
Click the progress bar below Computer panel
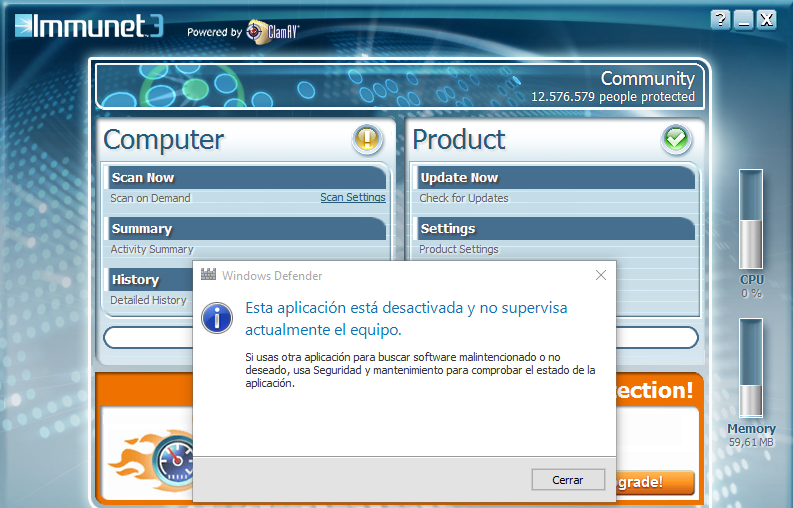(x=148, y=337)
